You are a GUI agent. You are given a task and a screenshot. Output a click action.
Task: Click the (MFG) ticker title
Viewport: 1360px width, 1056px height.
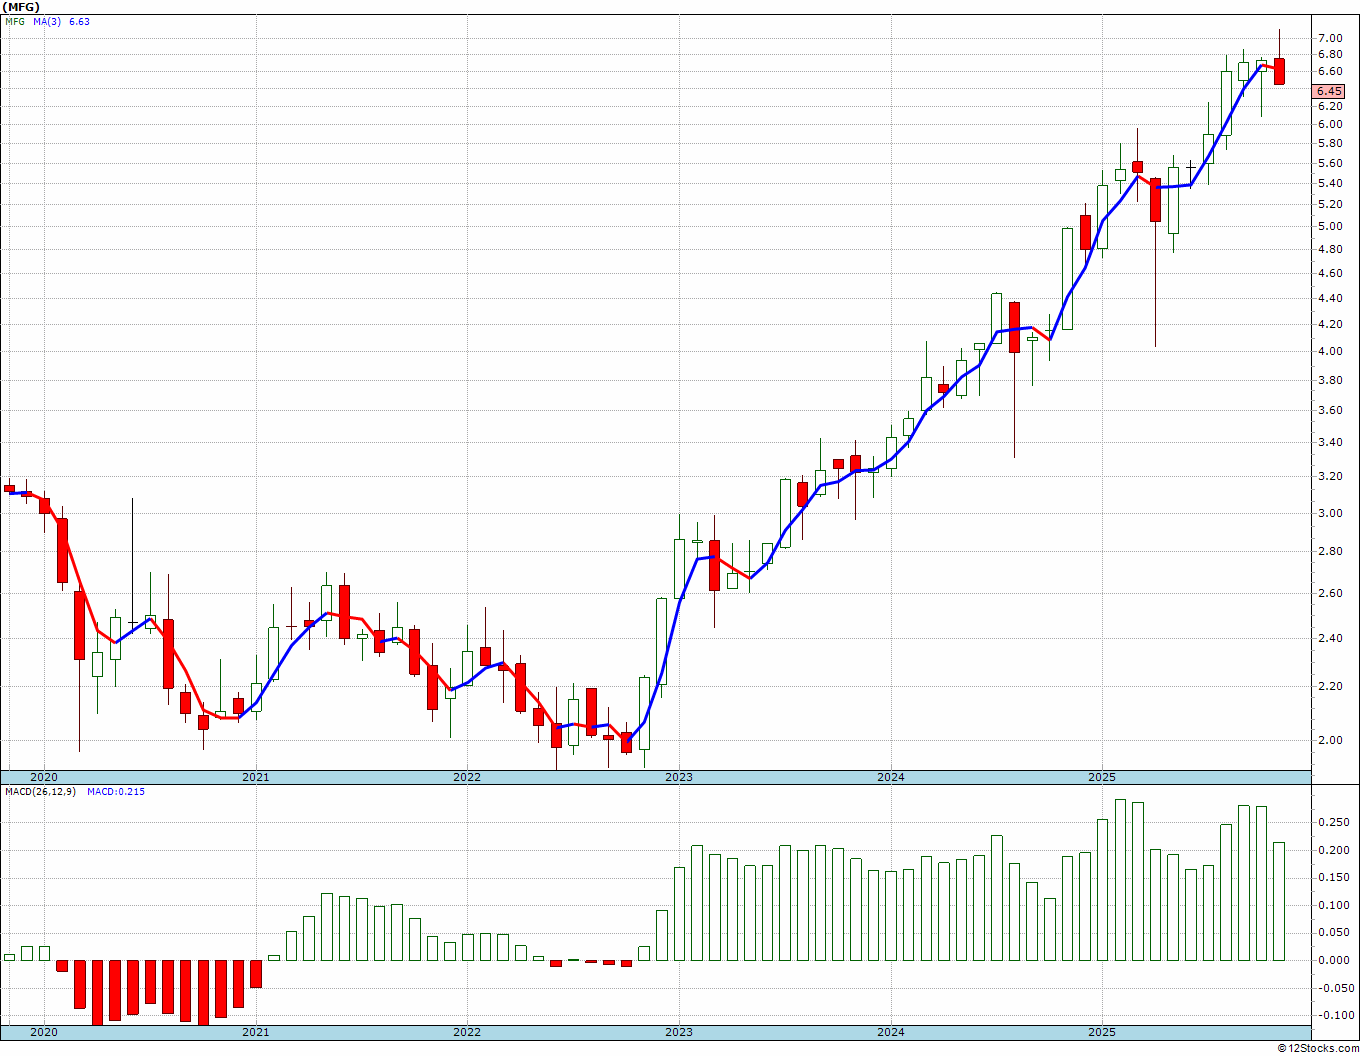pyautogui.click(x=20, y=7)
